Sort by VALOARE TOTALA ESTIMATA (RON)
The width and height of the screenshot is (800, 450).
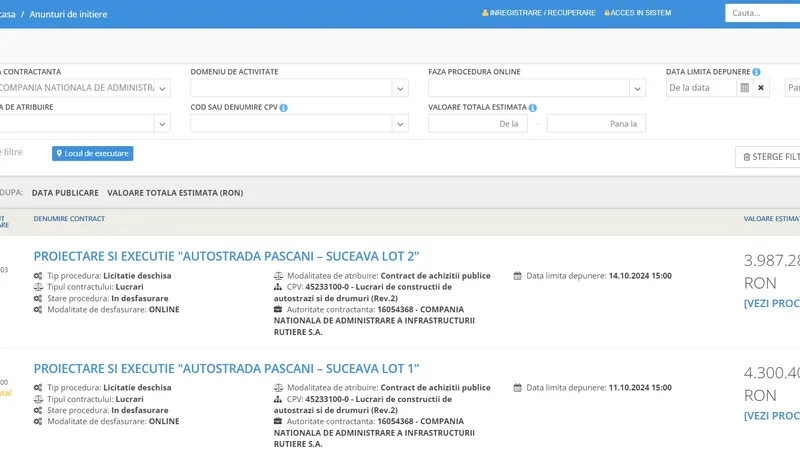(175, 193)
